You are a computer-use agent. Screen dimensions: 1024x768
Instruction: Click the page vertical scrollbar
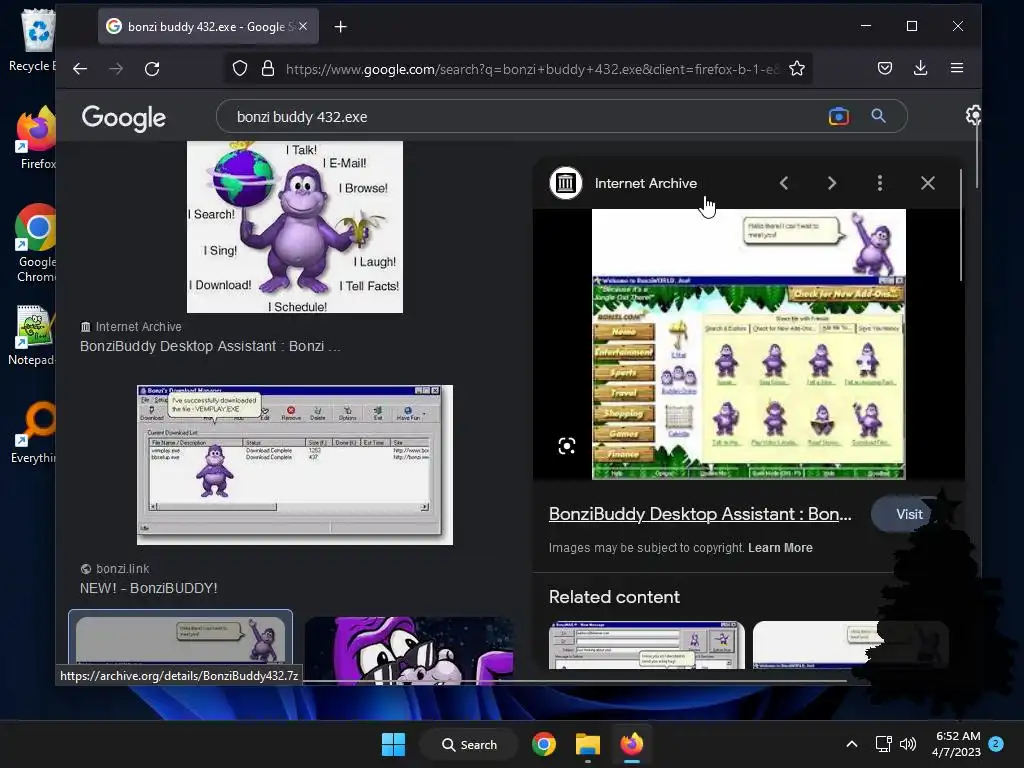(x=977, y=155)
